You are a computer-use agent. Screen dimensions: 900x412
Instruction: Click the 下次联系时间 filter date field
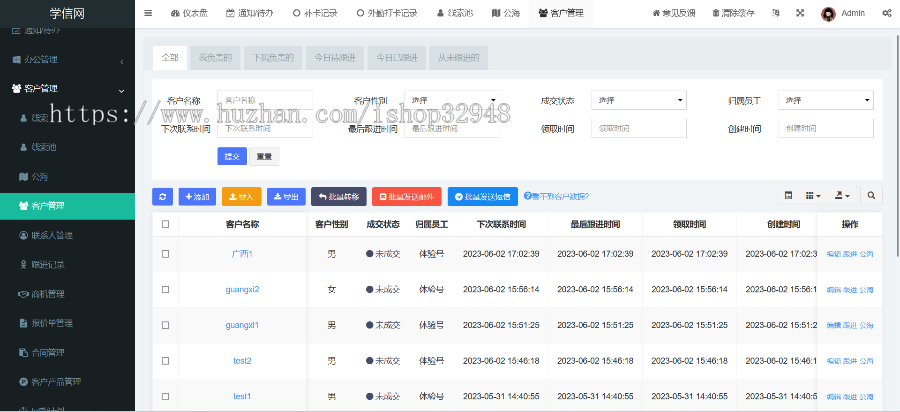[265, 129]
